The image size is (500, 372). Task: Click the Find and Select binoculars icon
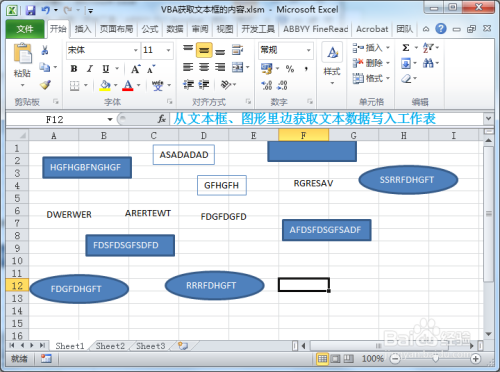(428, 63)
